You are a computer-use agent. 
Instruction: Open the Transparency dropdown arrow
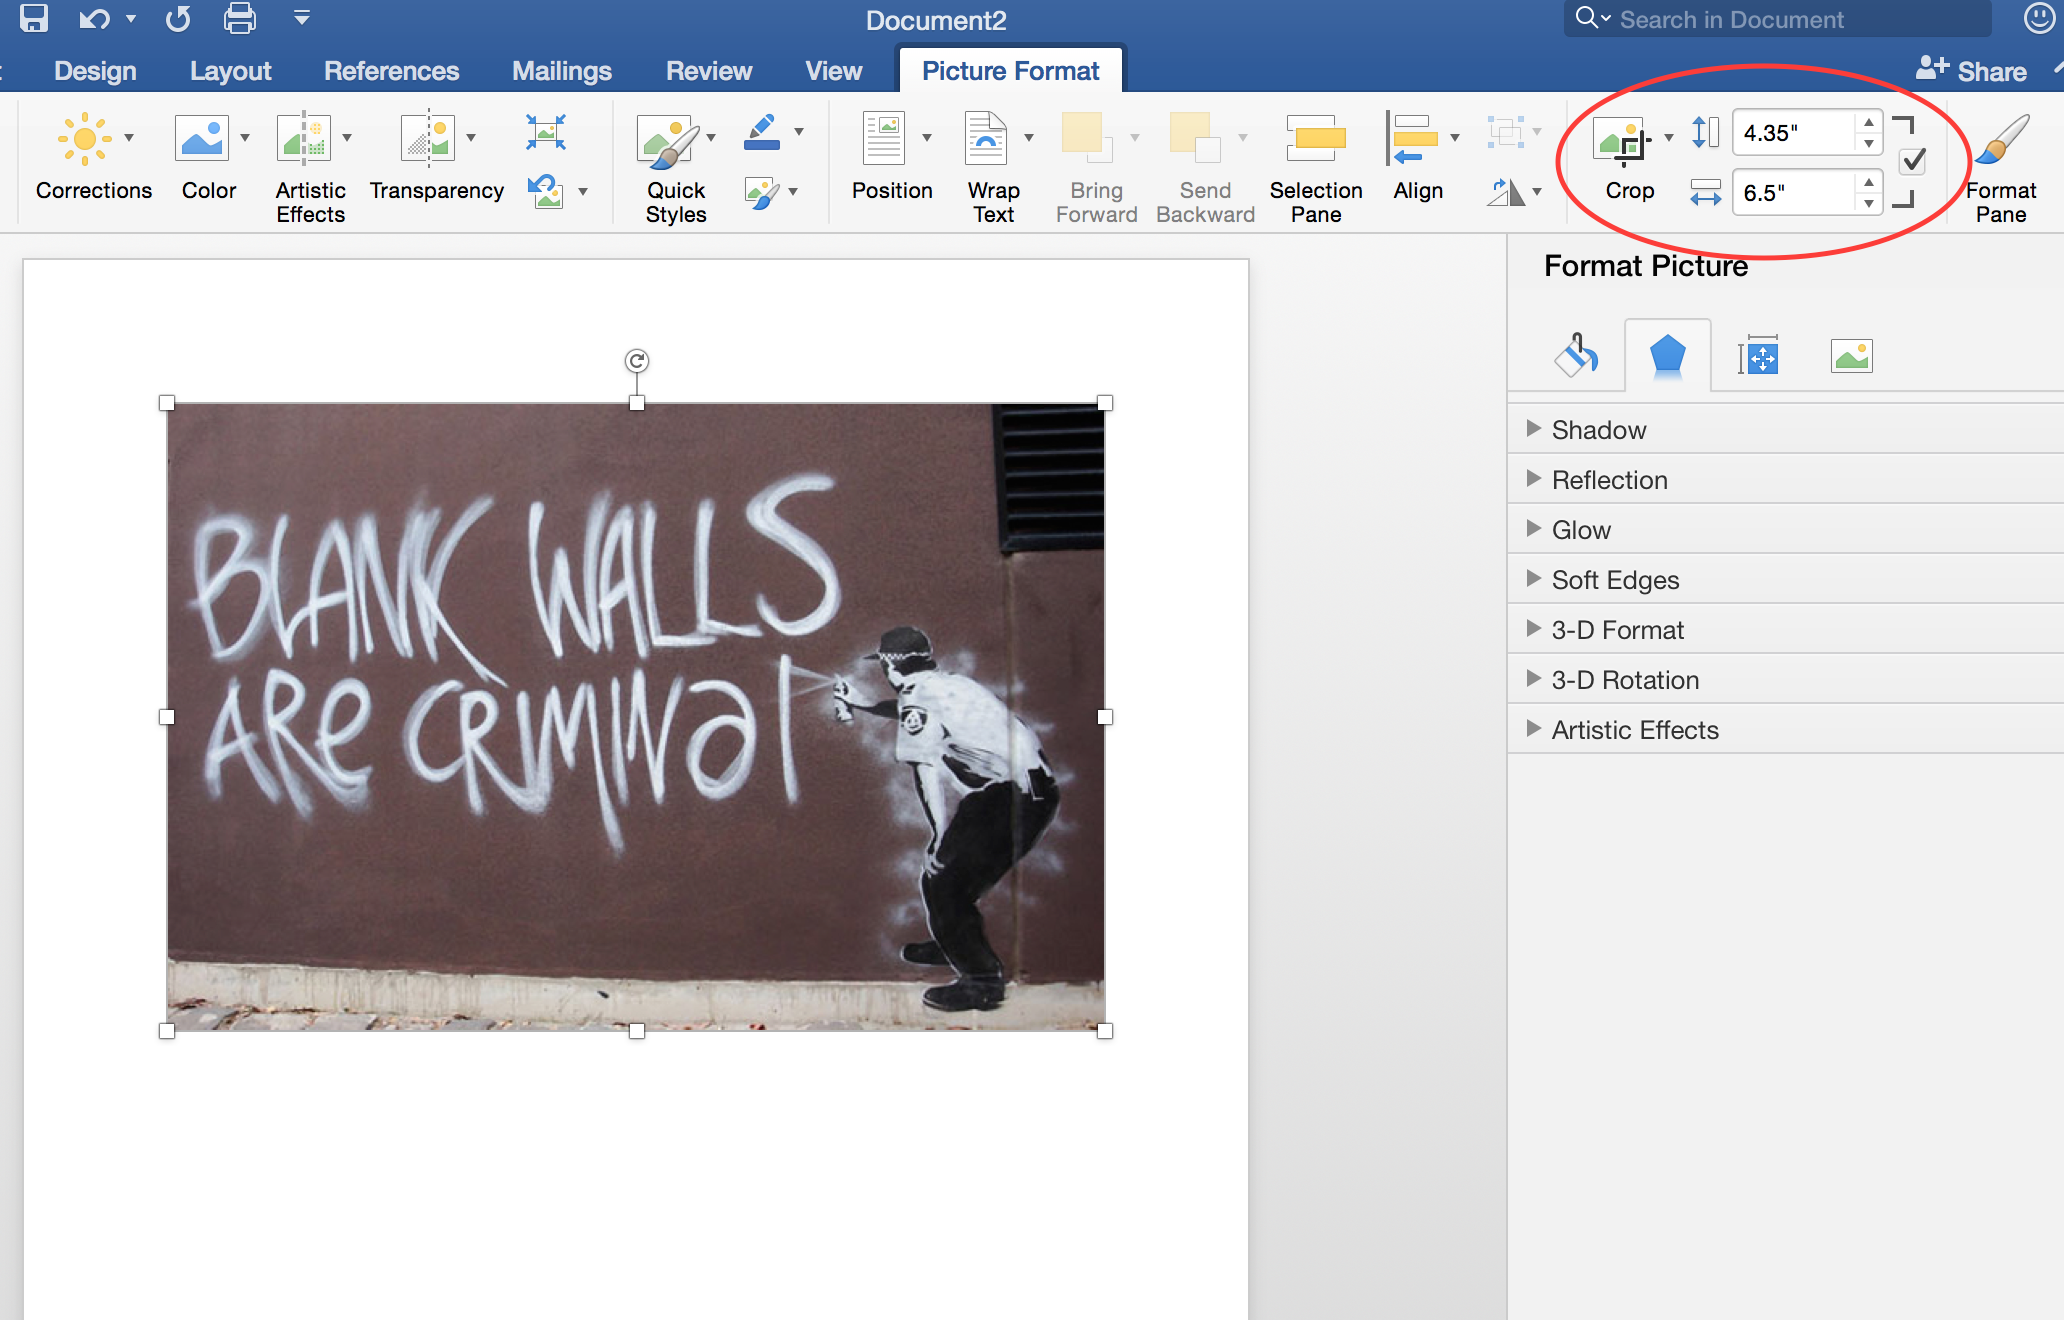471,138
